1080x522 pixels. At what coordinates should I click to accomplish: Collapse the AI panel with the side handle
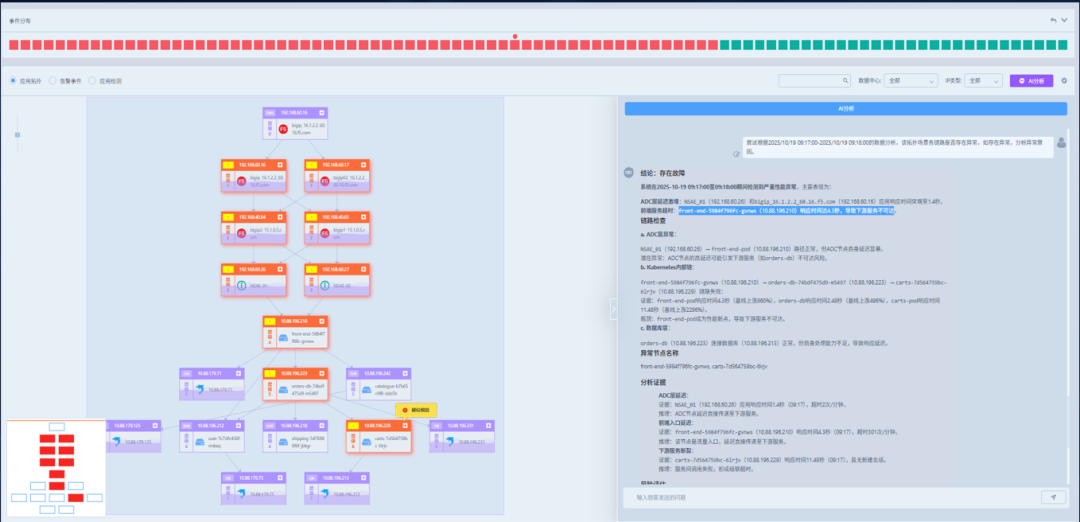613,309
